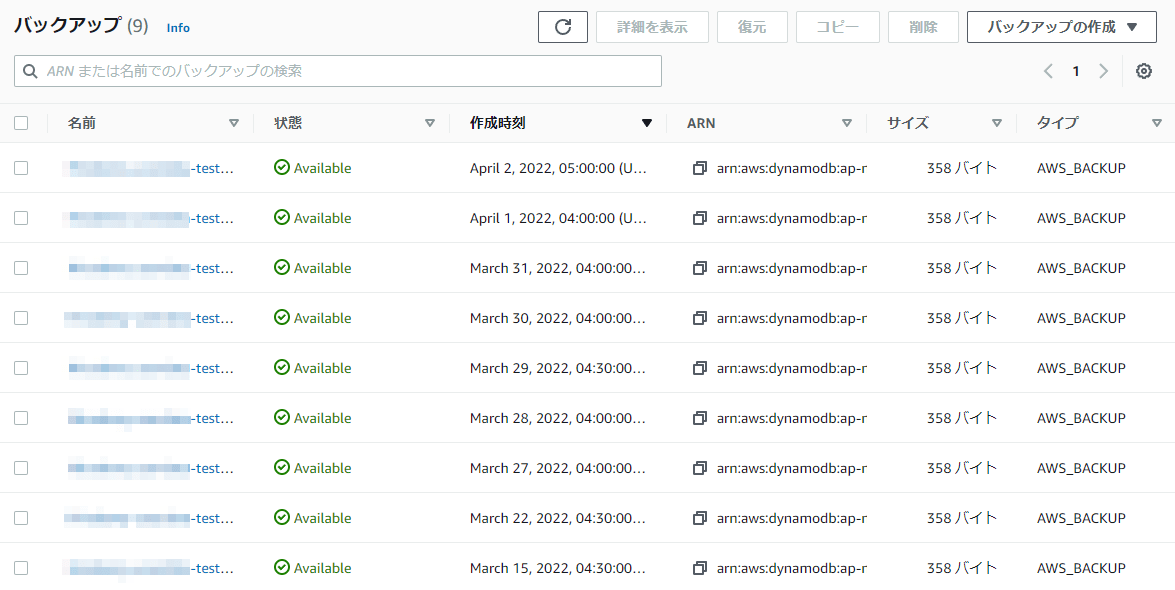1175x590 pixels.
Task: Select the checkbox for the March 15 backup
Action: 21,568
